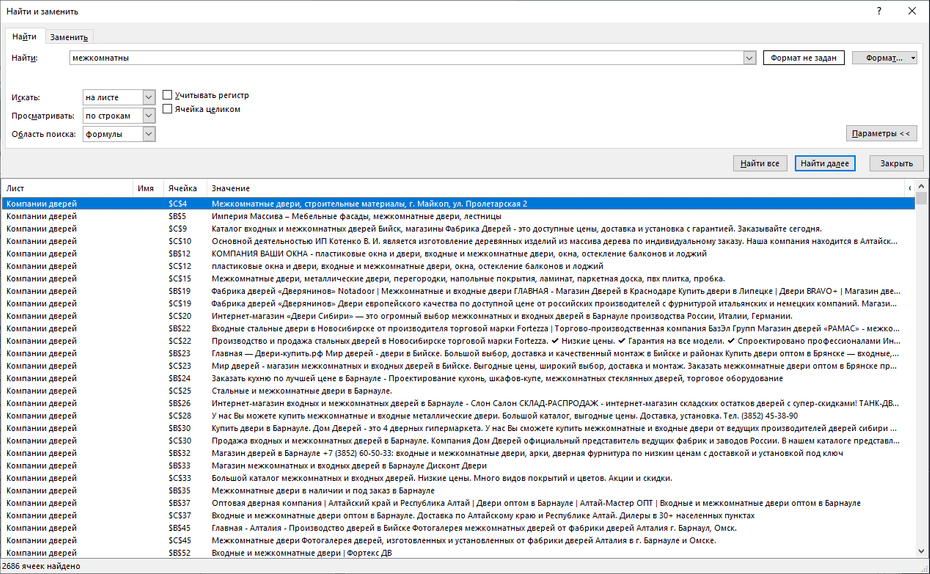Enable the Учитывать регистр checkbox

pyautogui.click(x=167, y=95)
